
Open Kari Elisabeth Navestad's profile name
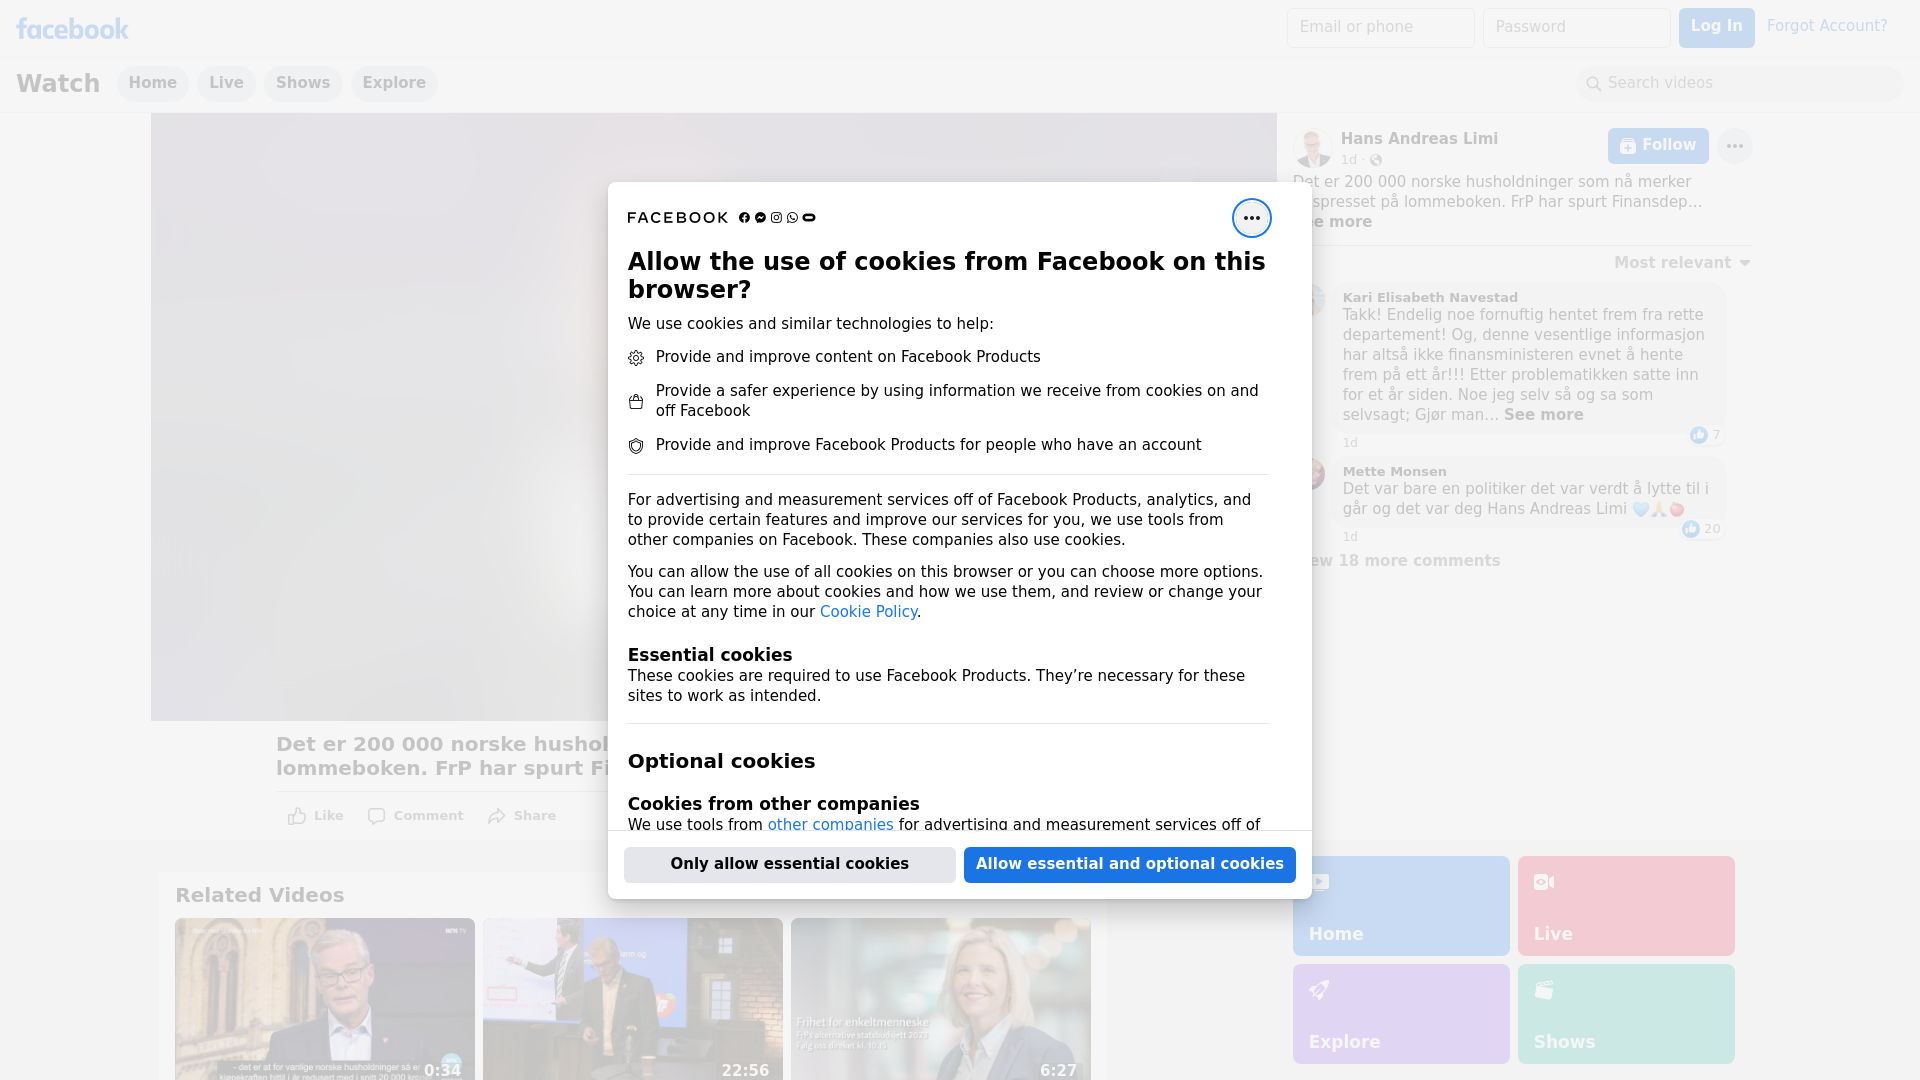point(1429,298)
